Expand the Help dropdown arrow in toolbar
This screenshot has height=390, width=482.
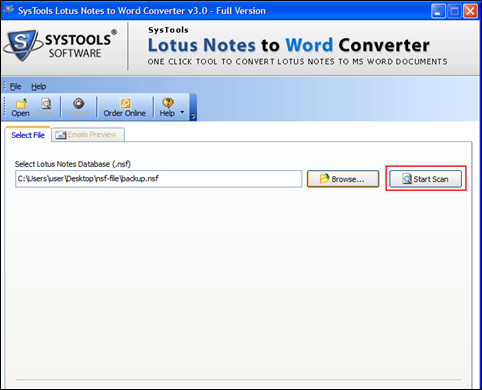[x=182, y=112]
